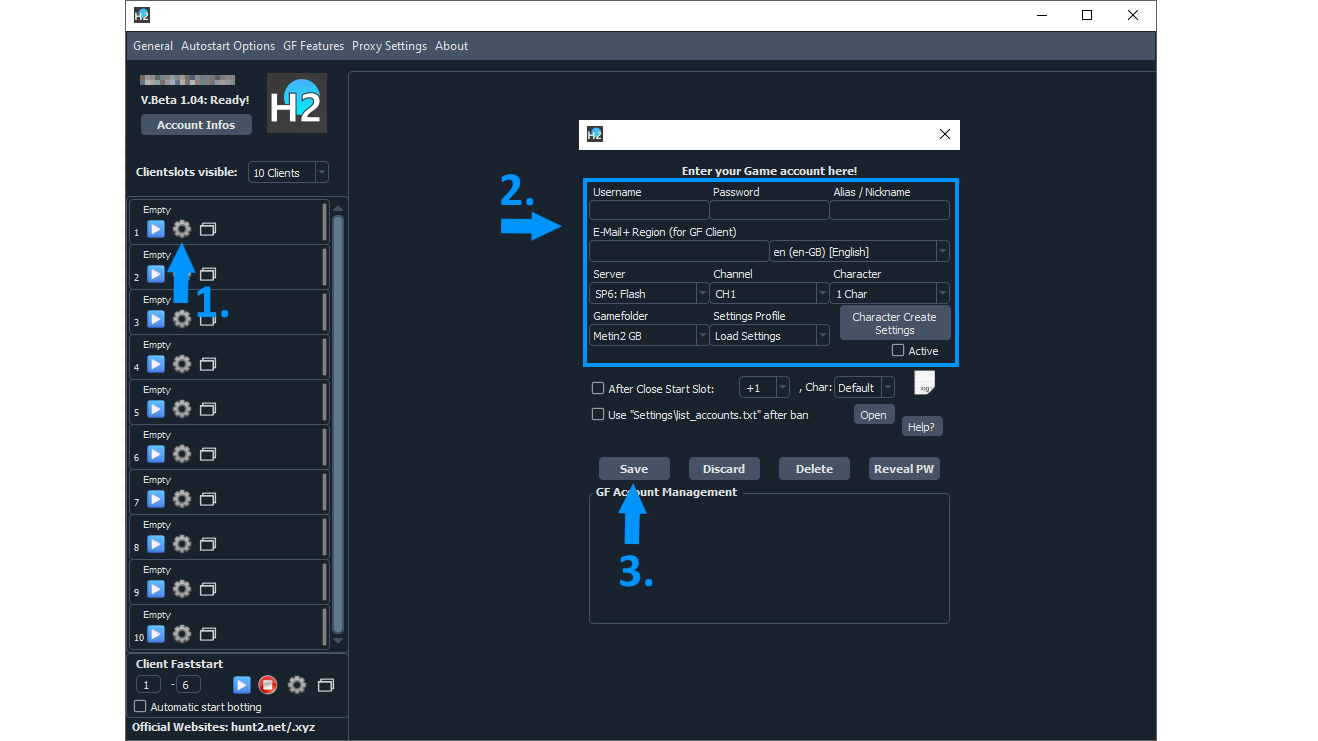Open the Proxy Settings menu
This screenshot has width=1318, height=741.
click(389, 46)
